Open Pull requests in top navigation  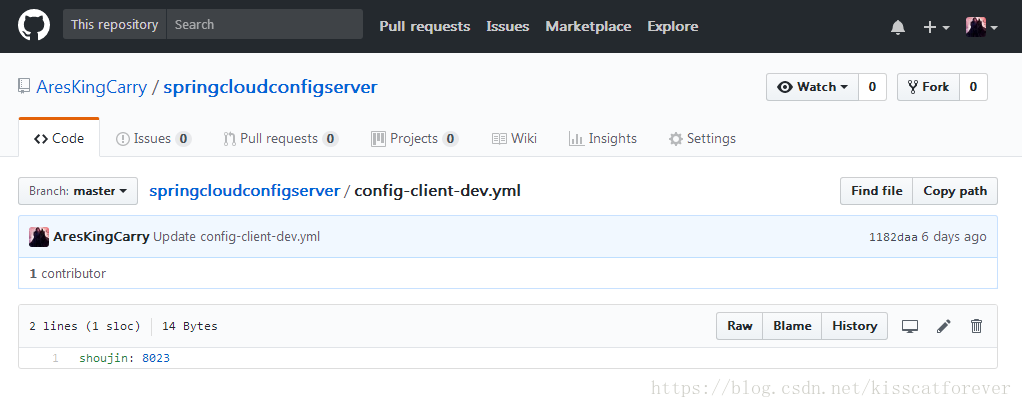tap(424, 26)
